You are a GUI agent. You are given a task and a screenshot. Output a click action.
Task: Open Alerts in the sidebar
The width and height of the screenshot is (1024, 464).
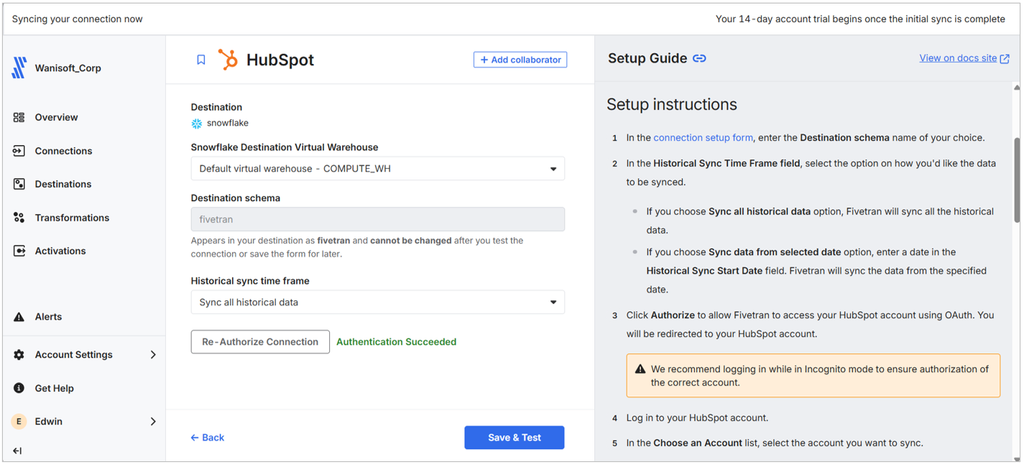[48, 317]
